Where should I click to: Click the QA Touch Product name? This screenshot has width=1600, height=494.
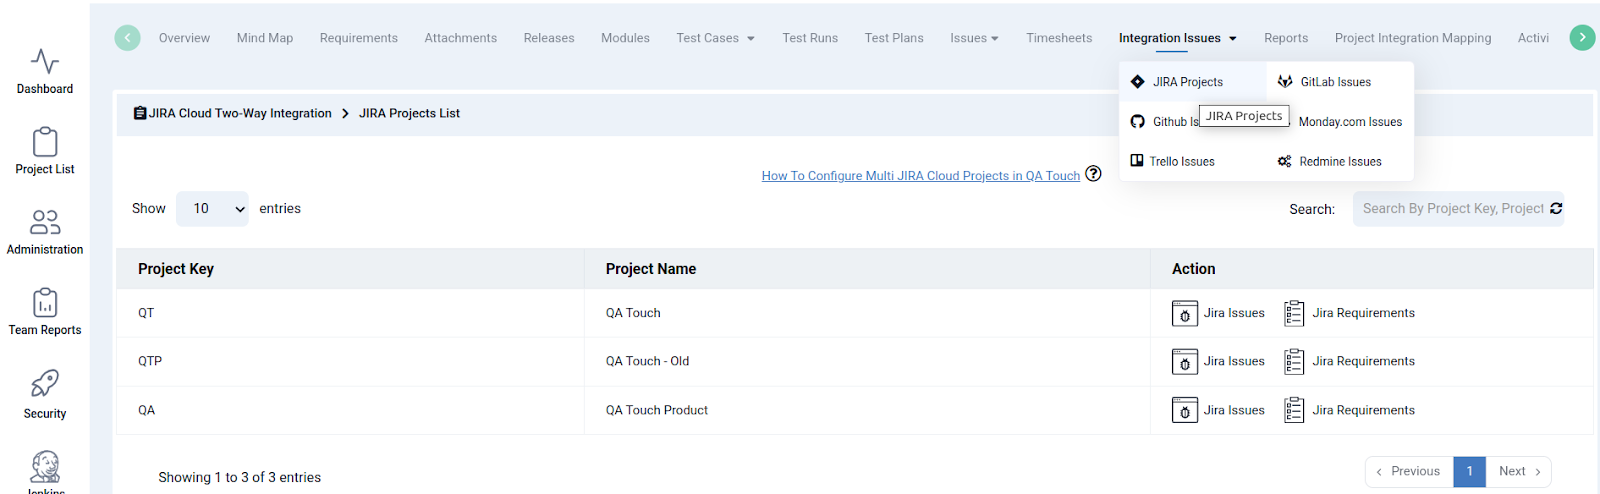click(x=657, y=410)
